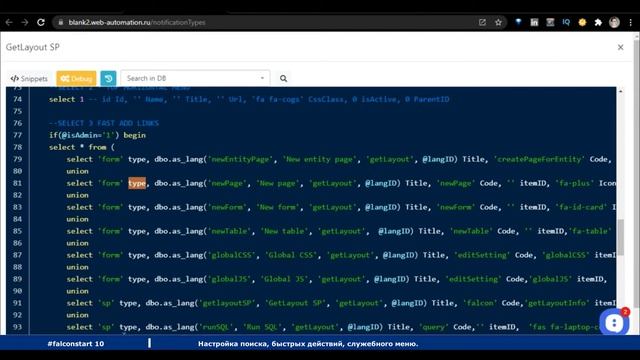Click the orange Debug button
The height and width of the screenshot is (360, 640).
(76, 78)
